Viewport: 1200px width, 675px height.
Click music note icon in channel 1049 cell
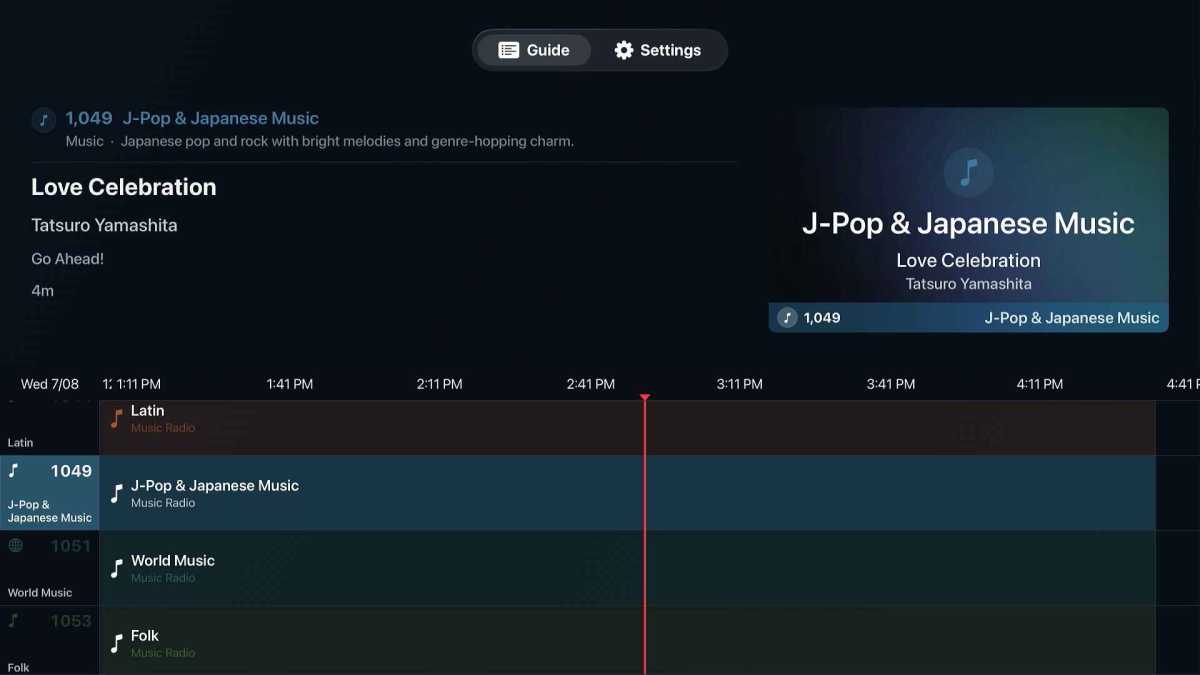coord(14,470)
